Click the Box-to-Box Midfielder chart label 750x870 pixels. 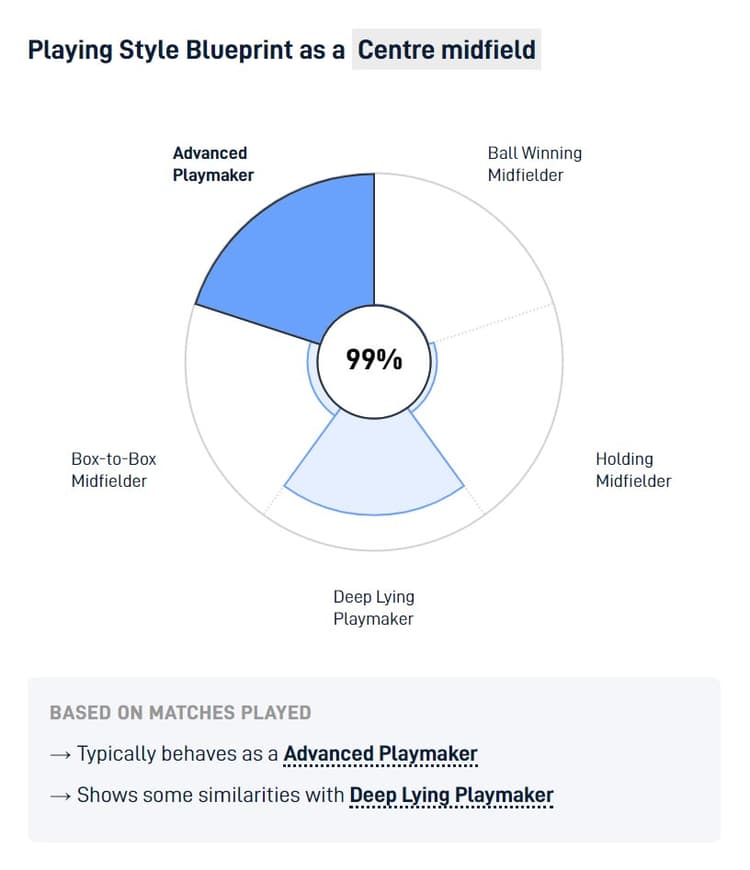[113, 470]
